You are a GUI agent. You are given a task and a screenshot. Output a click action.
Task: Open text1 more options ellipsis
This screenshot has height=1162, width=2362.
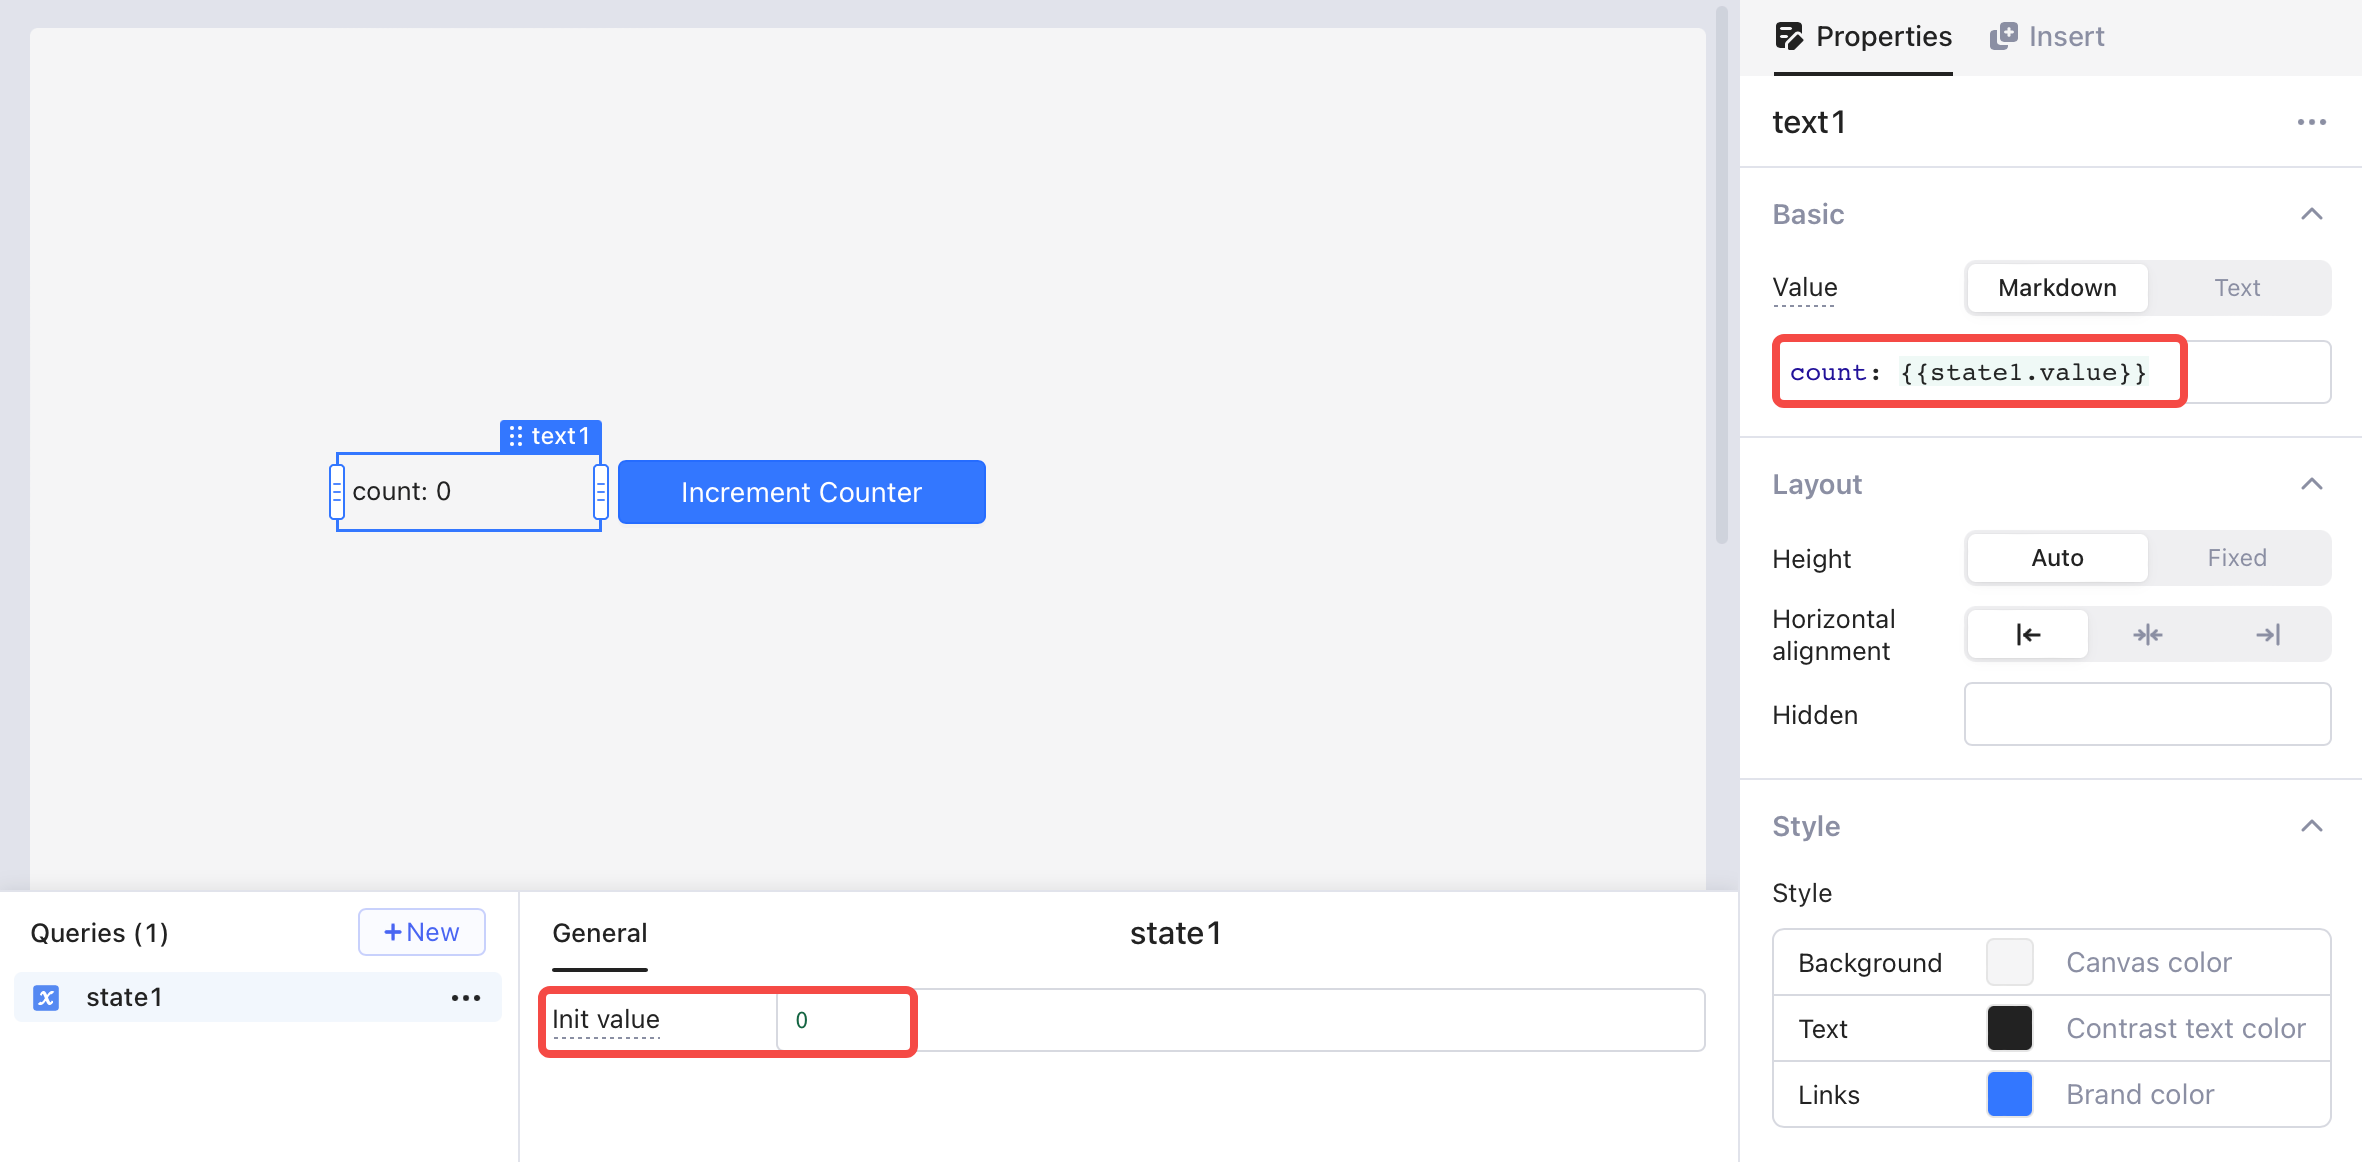click(2311, 122)
